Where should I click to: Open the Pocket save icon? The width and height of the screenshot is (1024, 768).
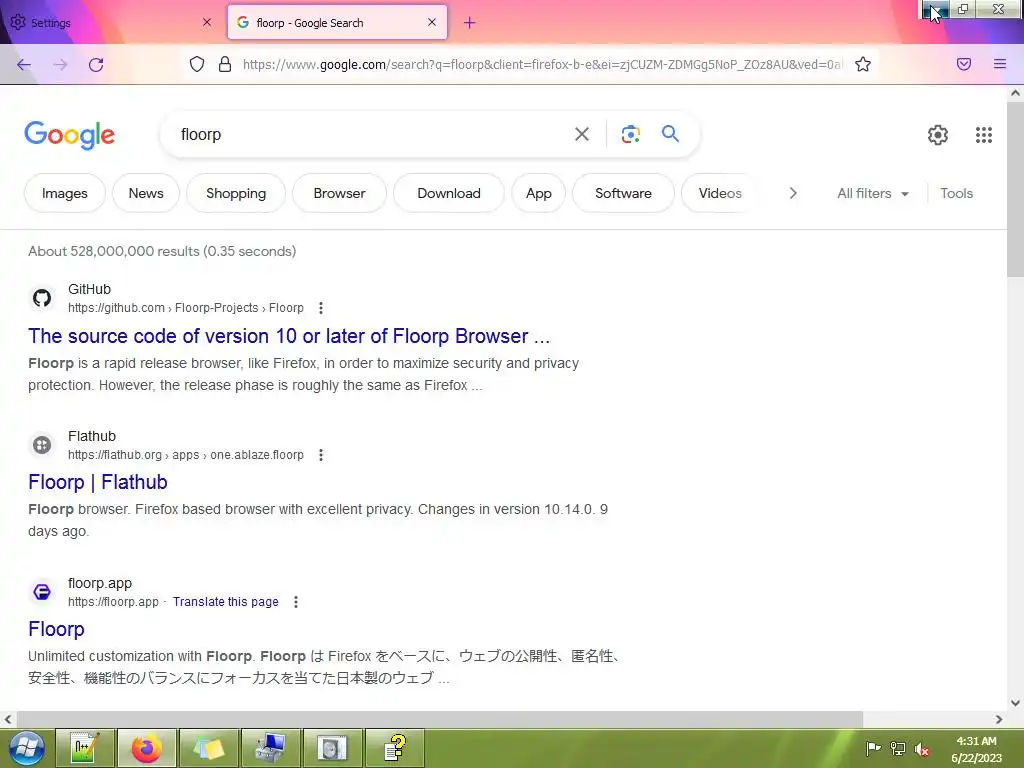[964, 64]
